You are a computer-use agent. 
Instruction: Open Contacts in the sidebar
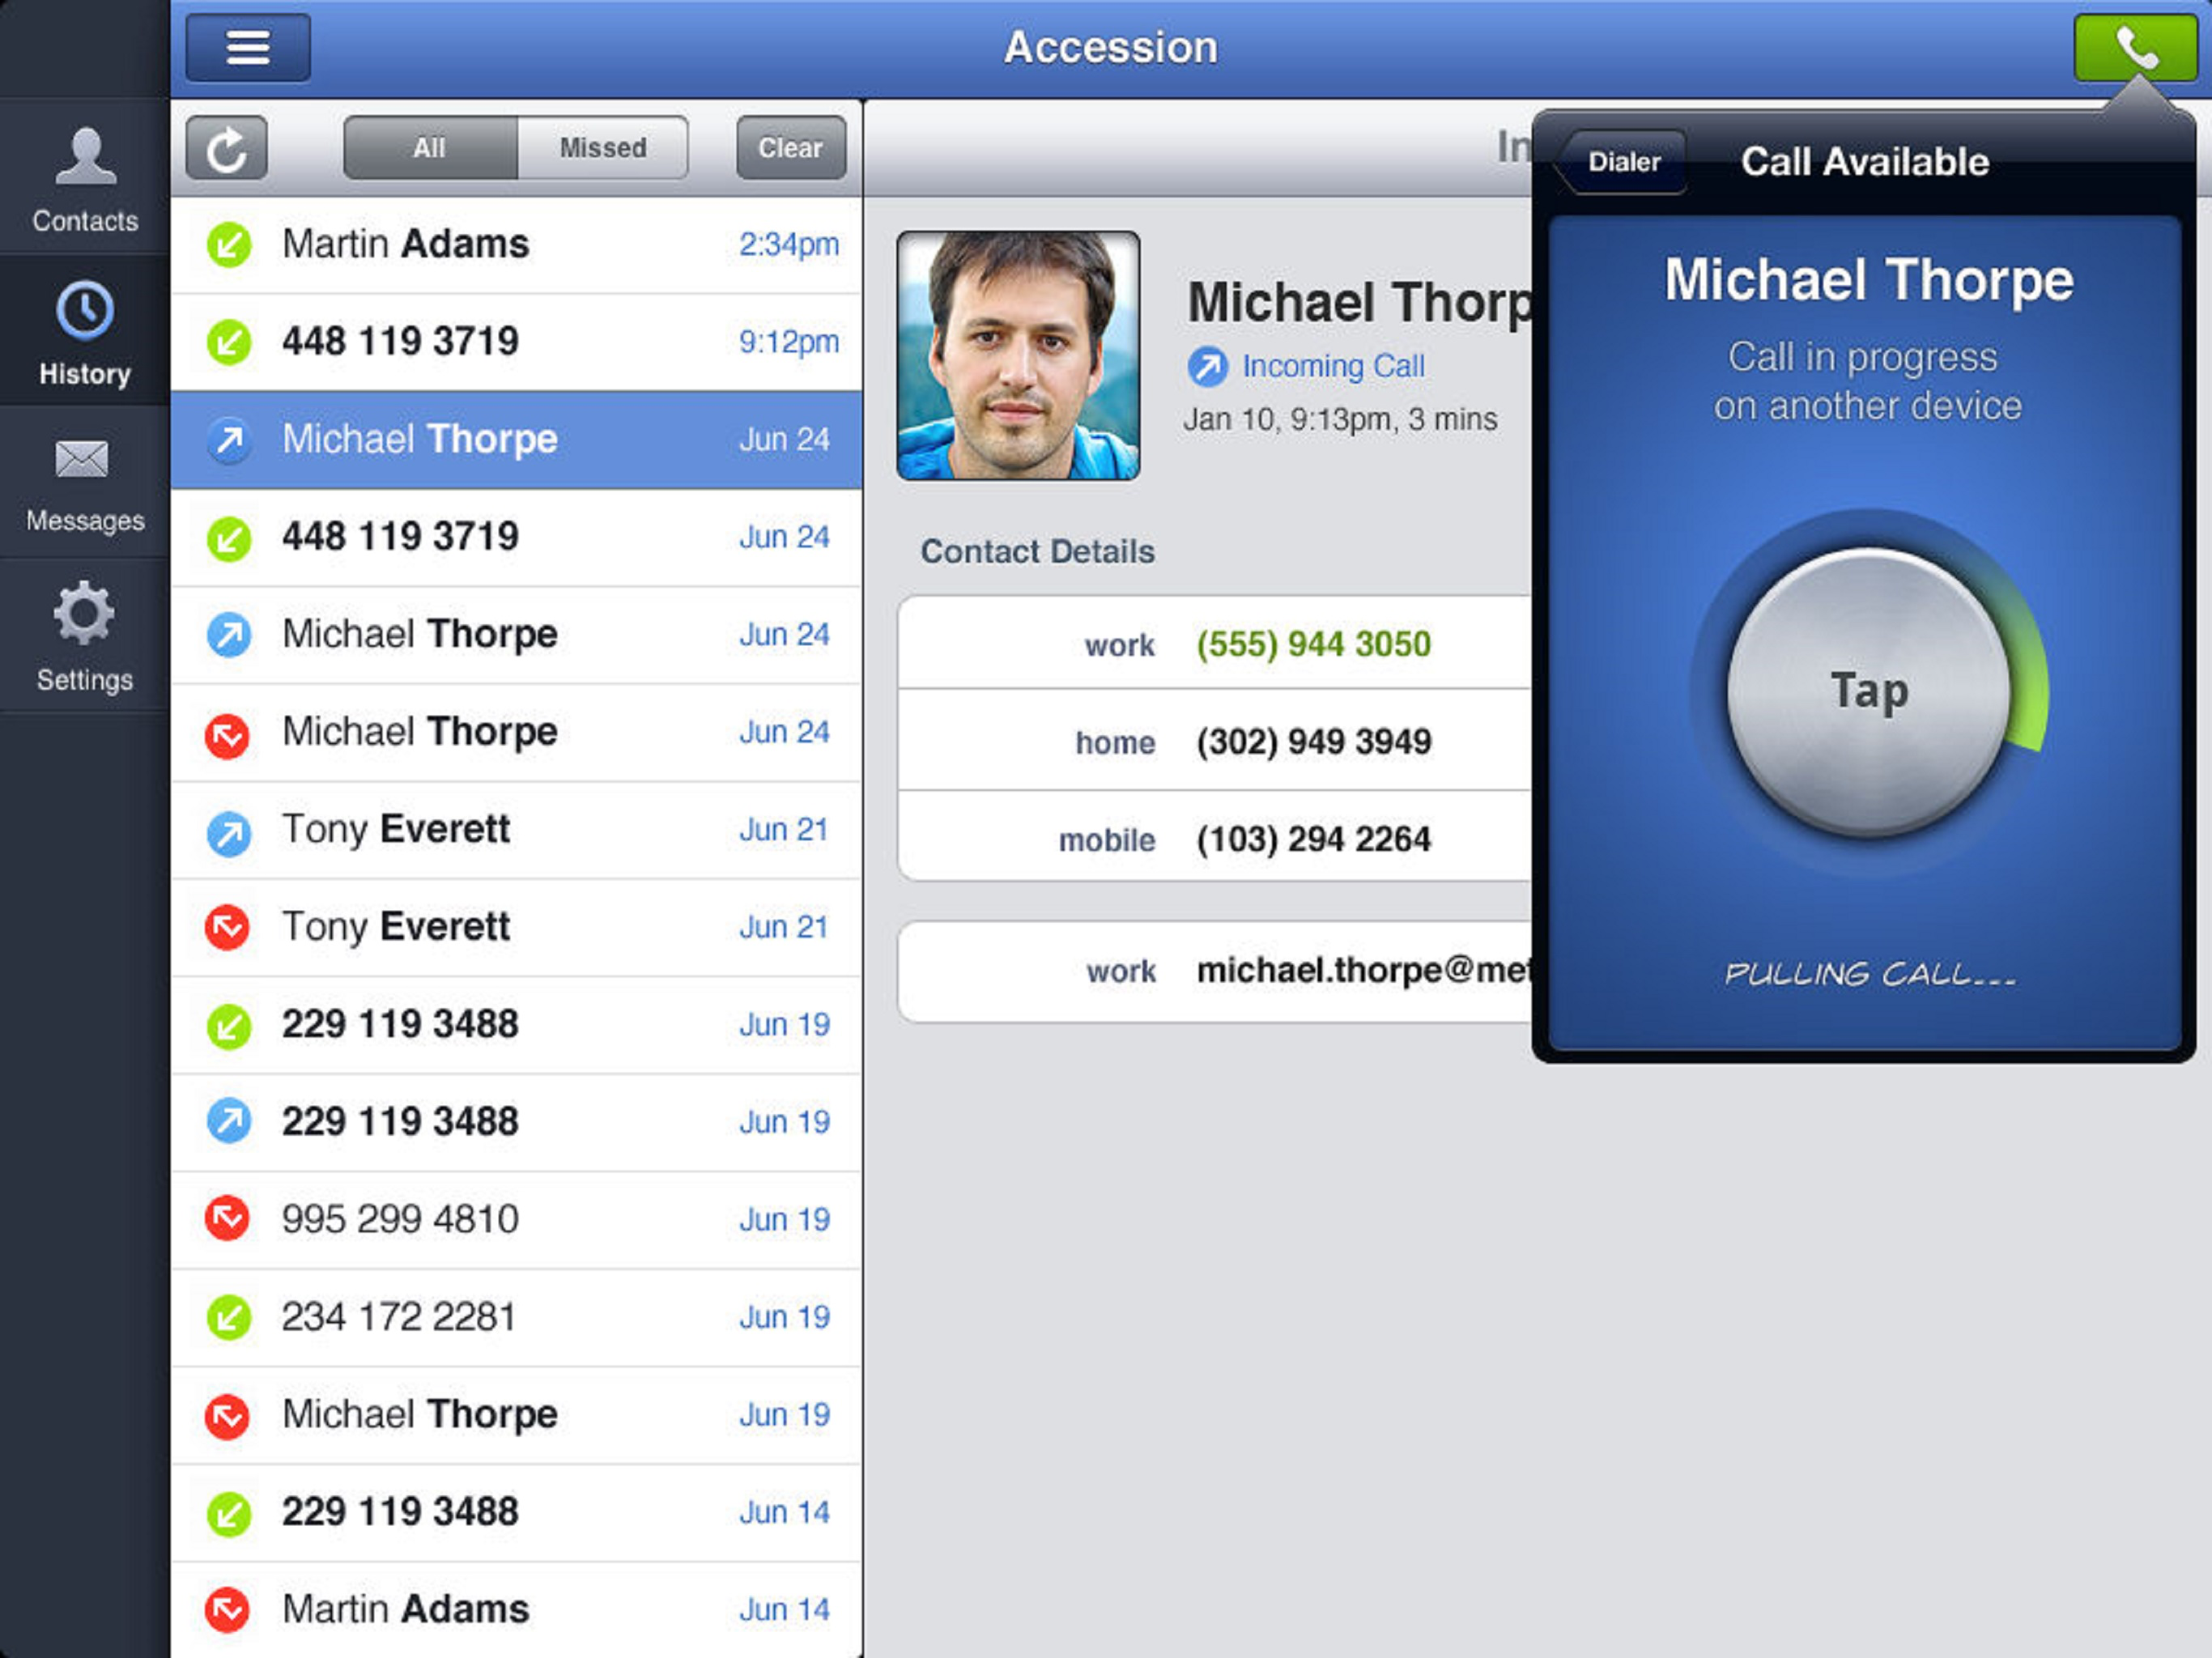click(85, 179)
